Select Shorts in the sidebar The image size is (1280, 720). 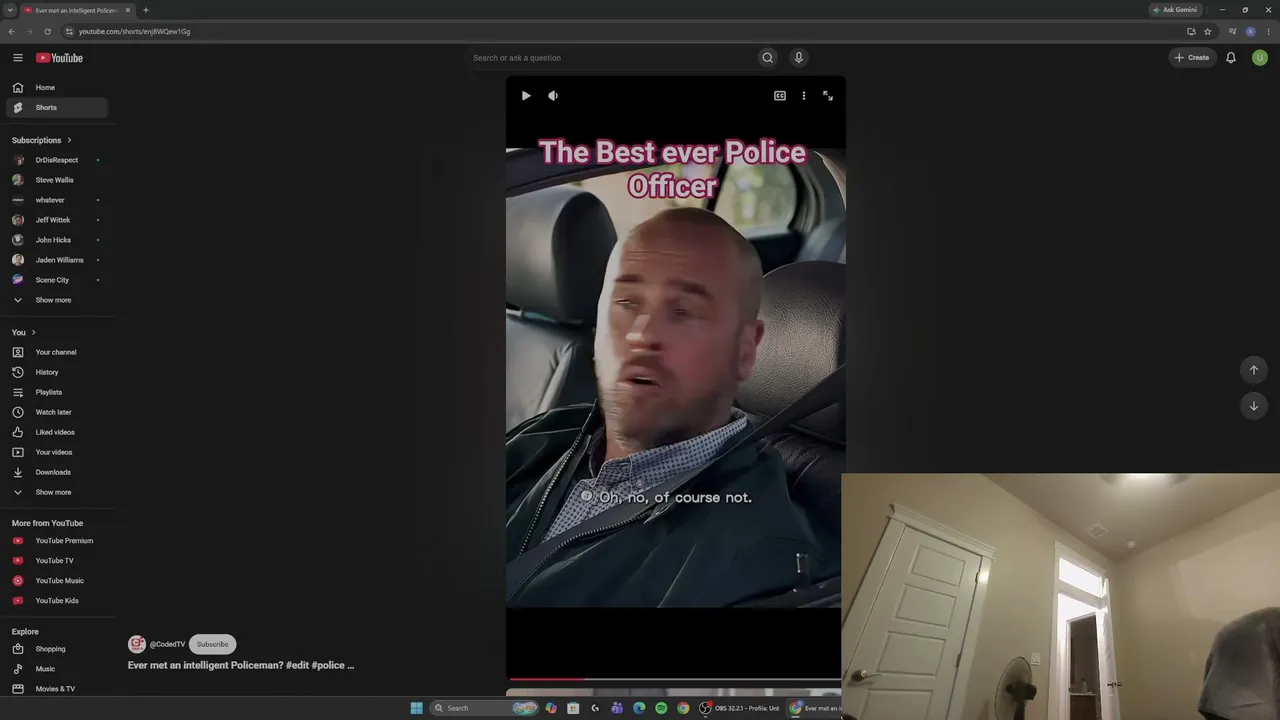pyautogui.click(x=57, y=108)
